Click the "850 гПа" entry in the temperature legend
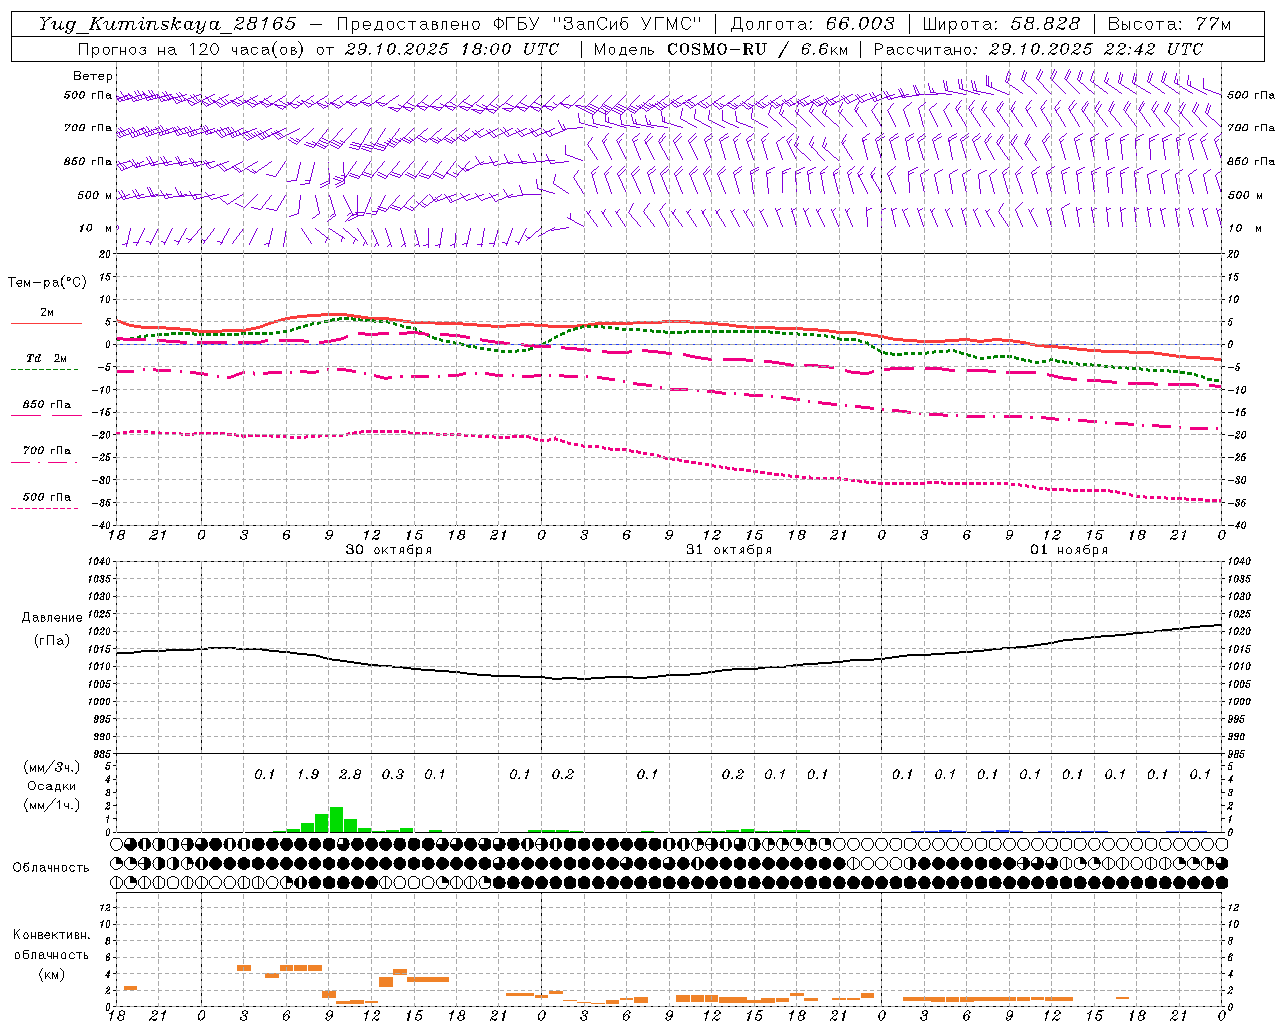The width and height of the screenshot is (1280, 1024). [x=46, y=405]
